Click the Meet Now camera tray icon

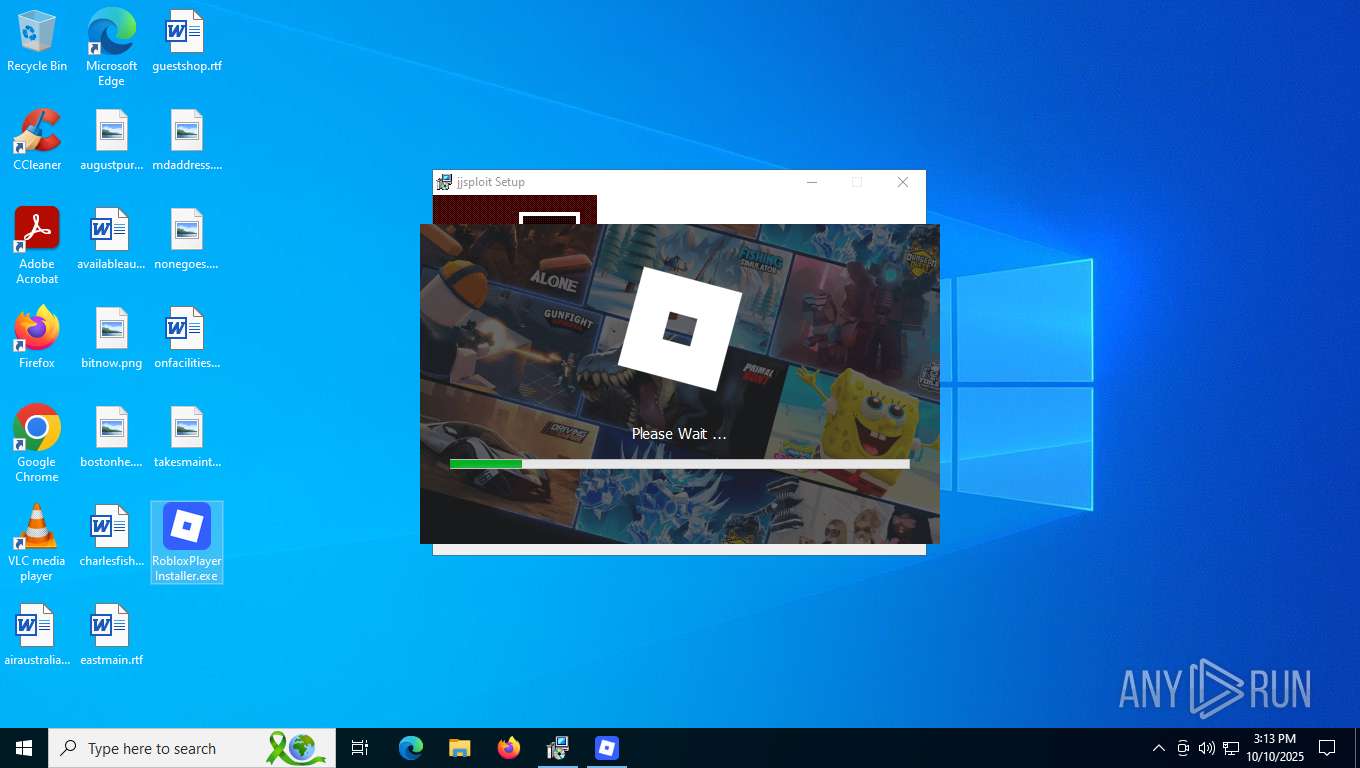(1183, 748)
